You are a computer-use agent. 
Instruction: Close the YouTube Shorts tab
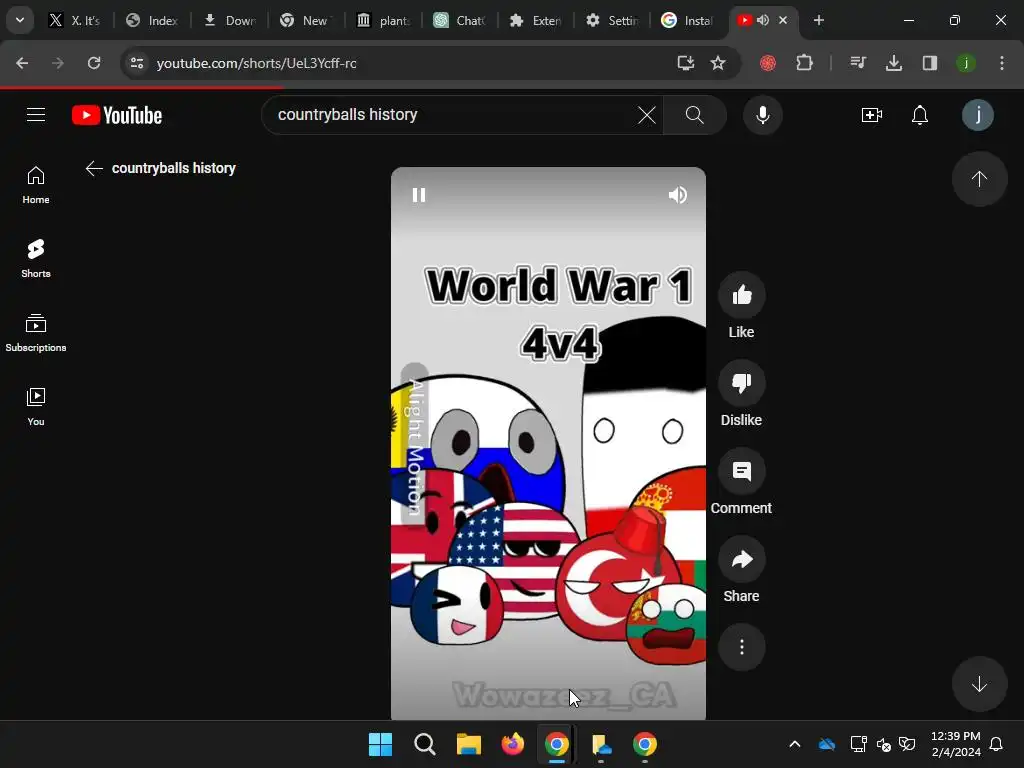[x=783, y=20]
